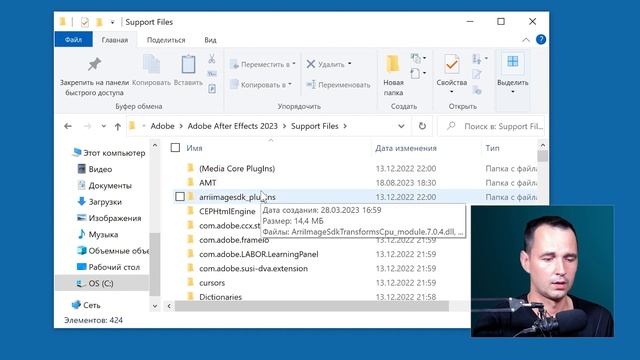Click the search box Поиск в: Support Files

coord(492,126)
